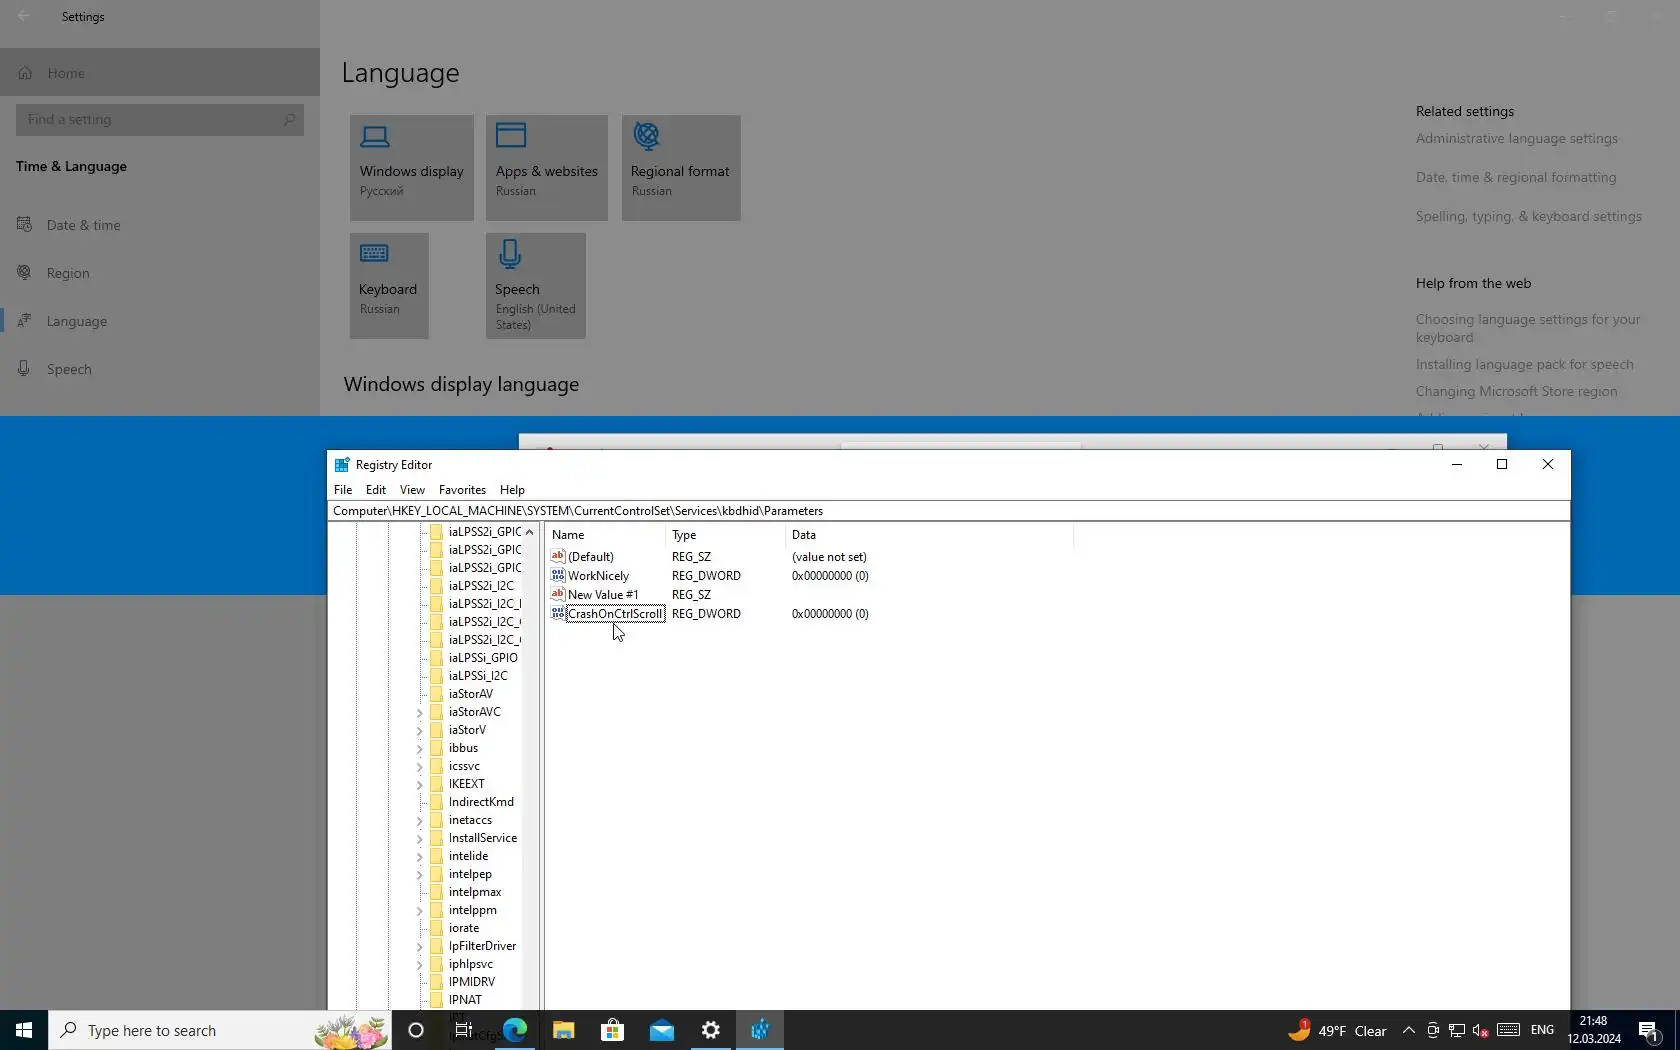The width and height of the screenshot is (1680, 1050).
Task: Go back with the Settings back arrow
Action: pos(24,16)
